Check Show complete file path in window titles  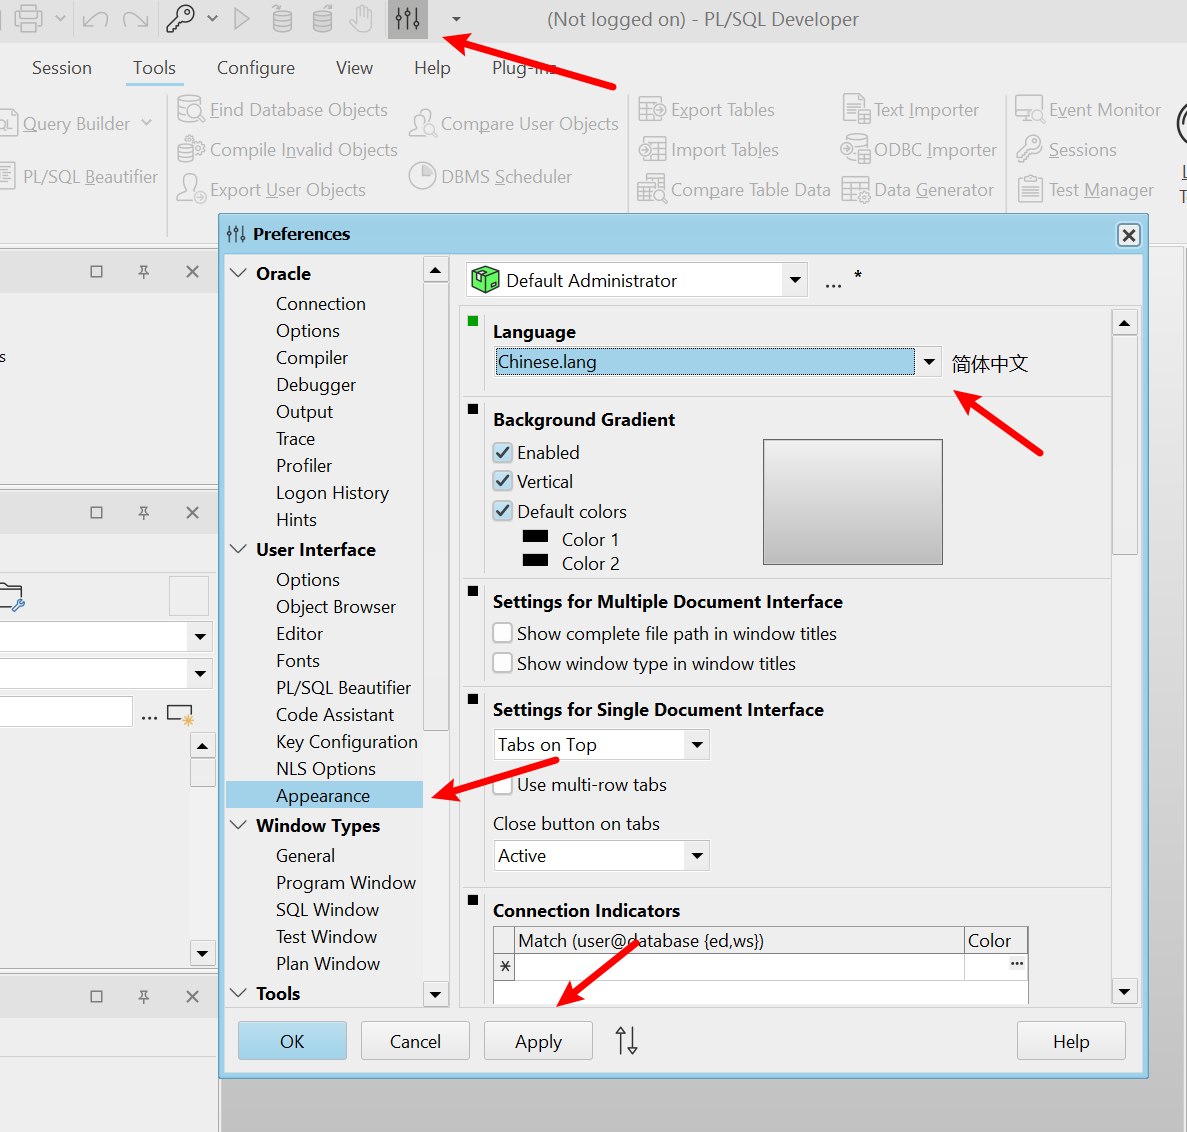tap(503, 633)
